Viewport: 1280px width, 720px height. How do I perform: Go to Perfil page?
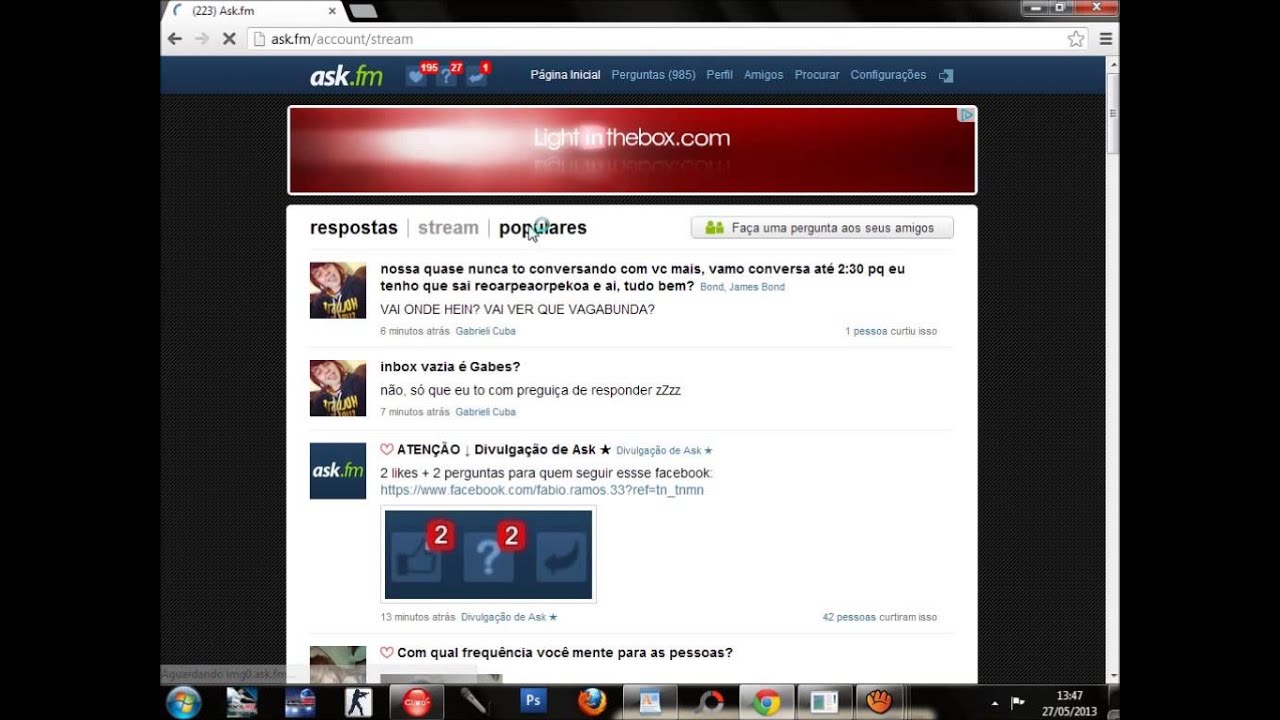[719, 75]
